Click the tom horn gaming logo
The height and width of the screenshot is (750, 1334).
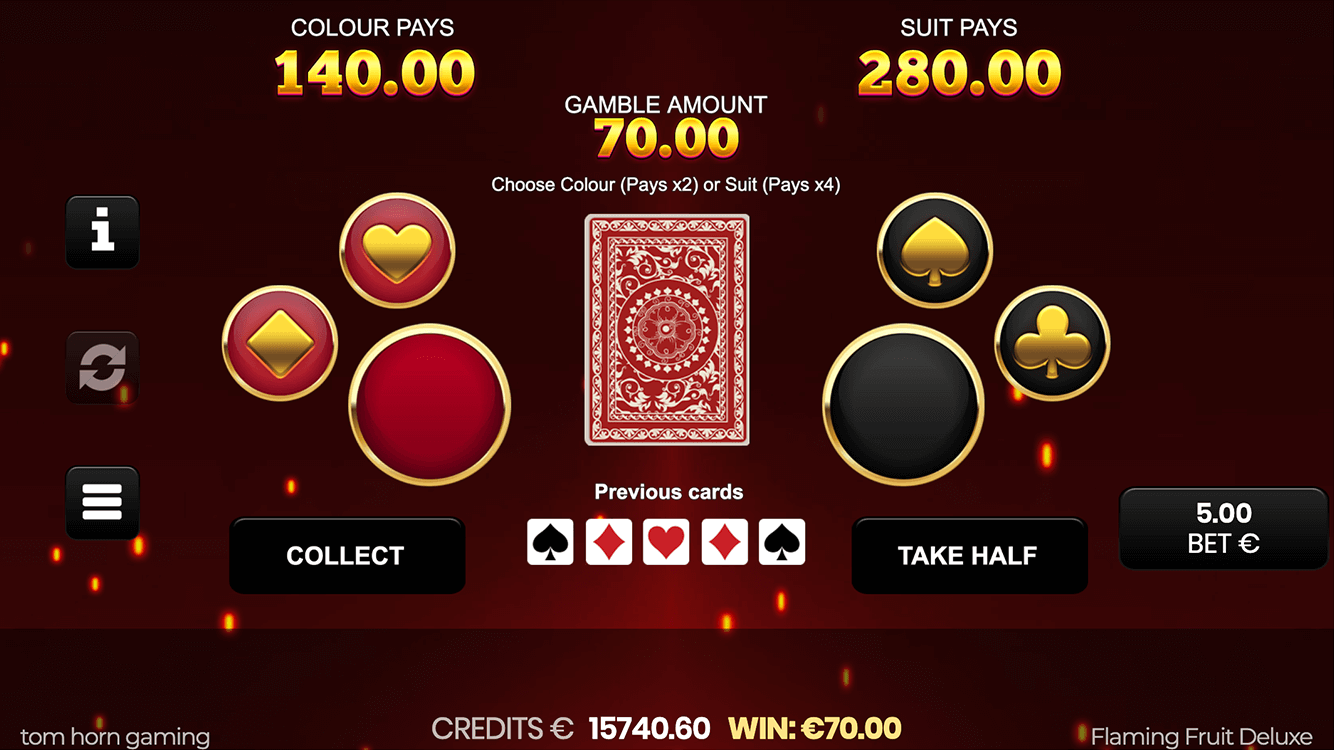[x=115, y=737]
